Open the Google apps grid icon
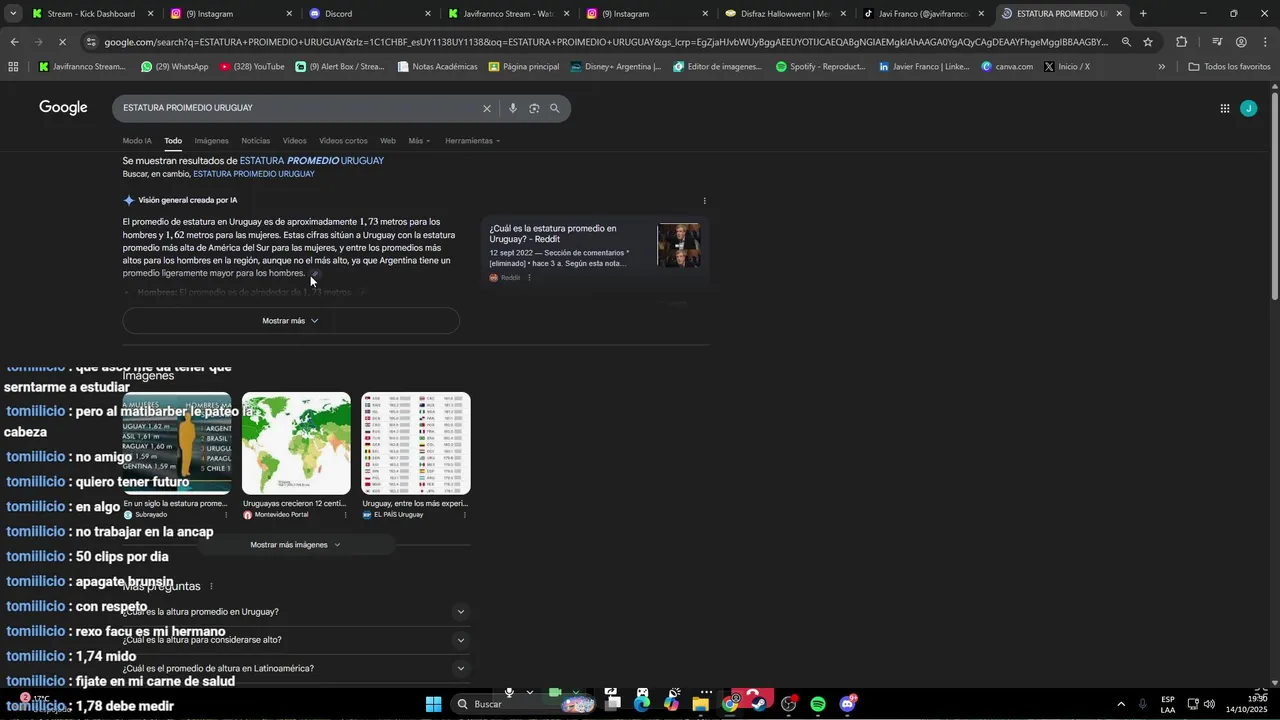Screen dimensions: 1280x720 tap(1224, 108)
